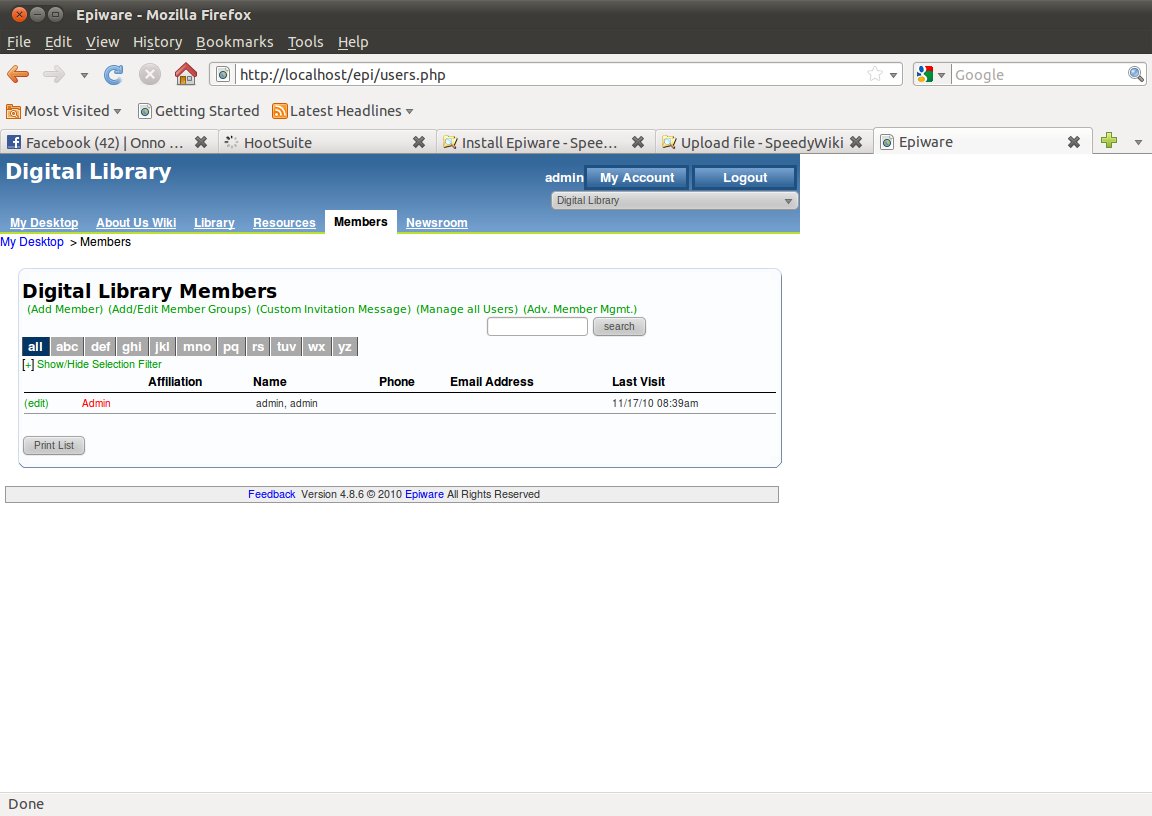Viewport: 1152px width, 816px height.
Task: Click the Add Member link
Action: [x=65, y=310]
